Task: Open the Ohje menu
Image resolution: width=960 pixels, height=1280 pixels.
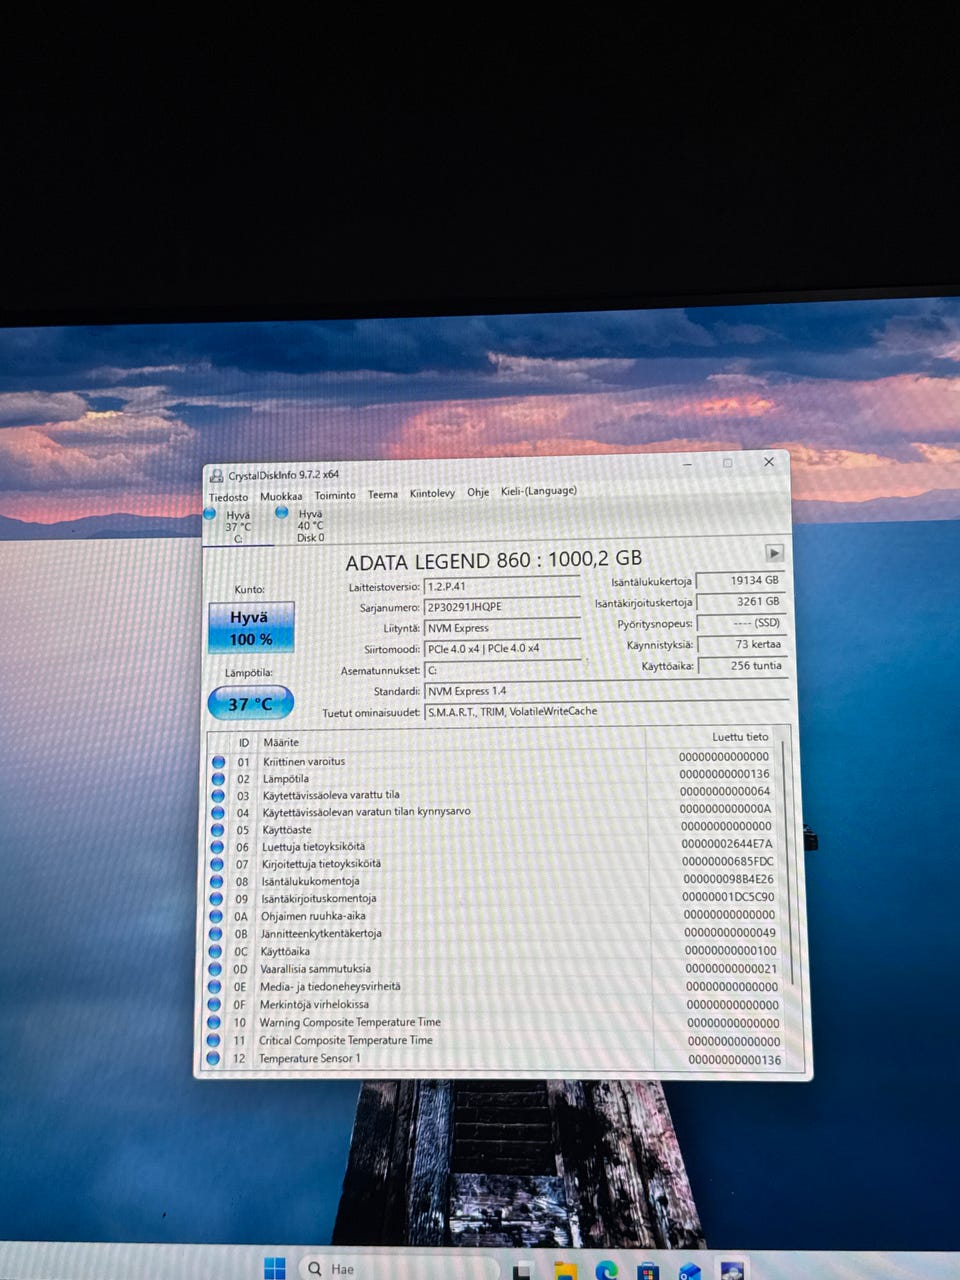Action: point(478,492)
